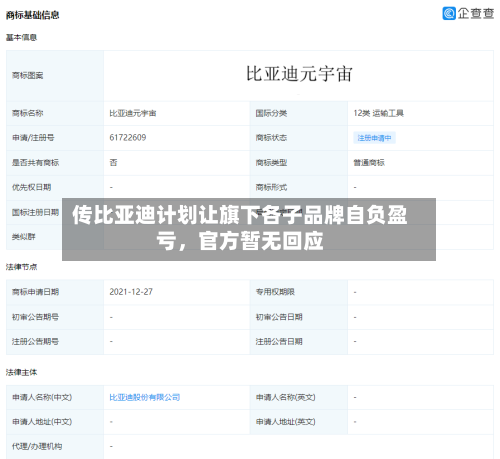Select the 普通商标 value
The image size is (500, 459).
click(369, 163)
